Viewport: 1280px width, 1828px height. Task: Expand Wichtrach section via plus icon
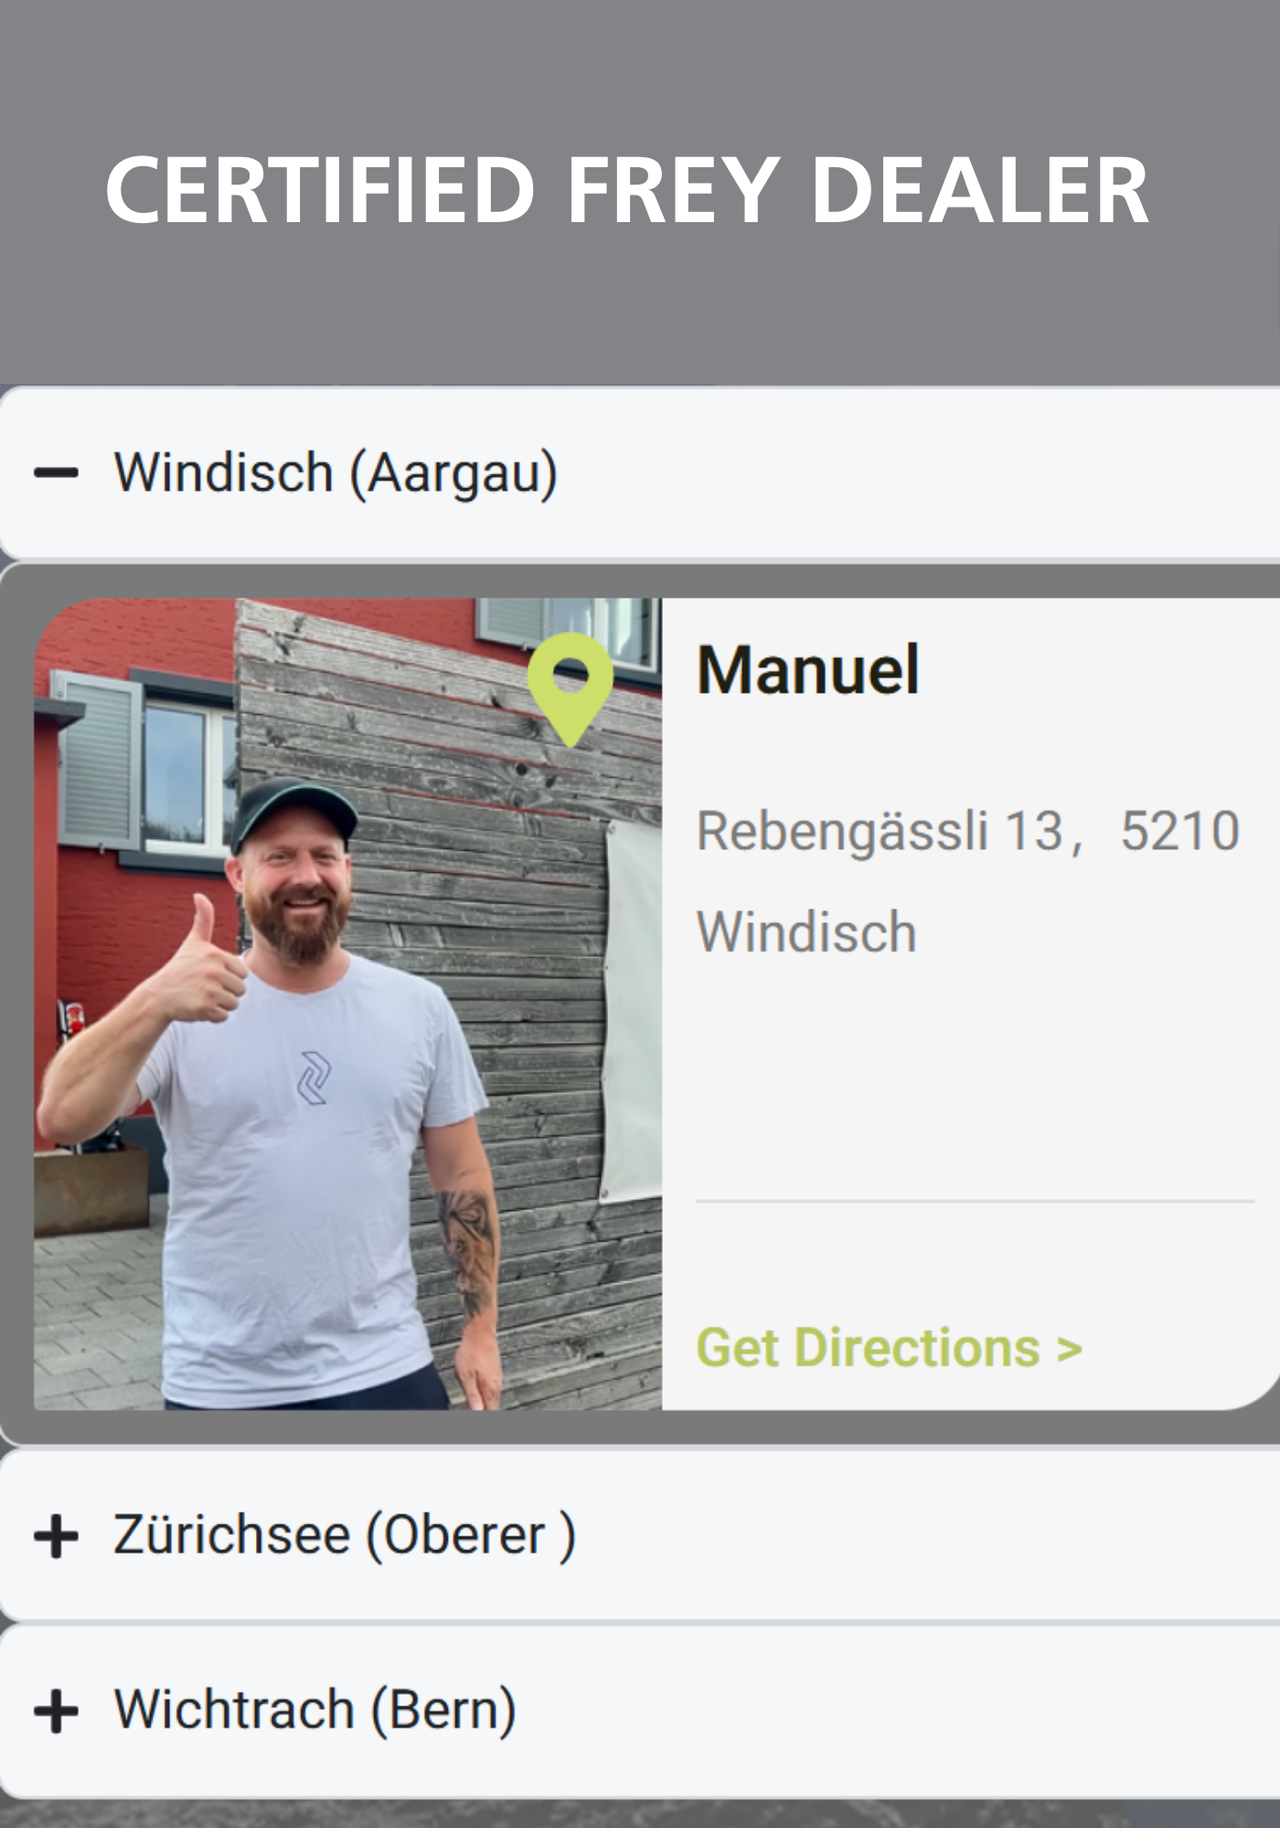[x=56, y=1711]
